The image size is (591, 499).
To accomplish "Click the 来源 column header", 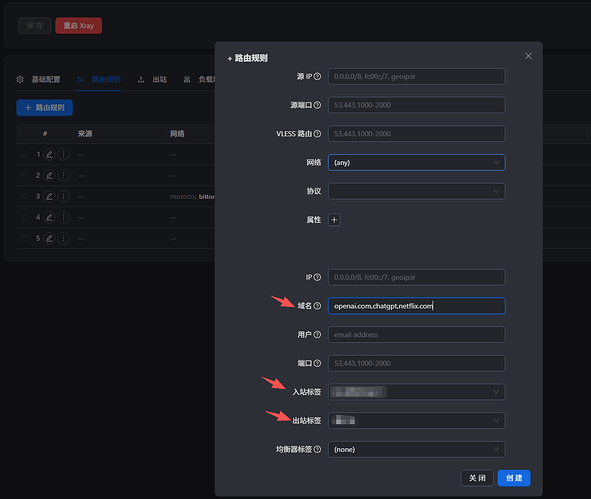I will [85, 134].
